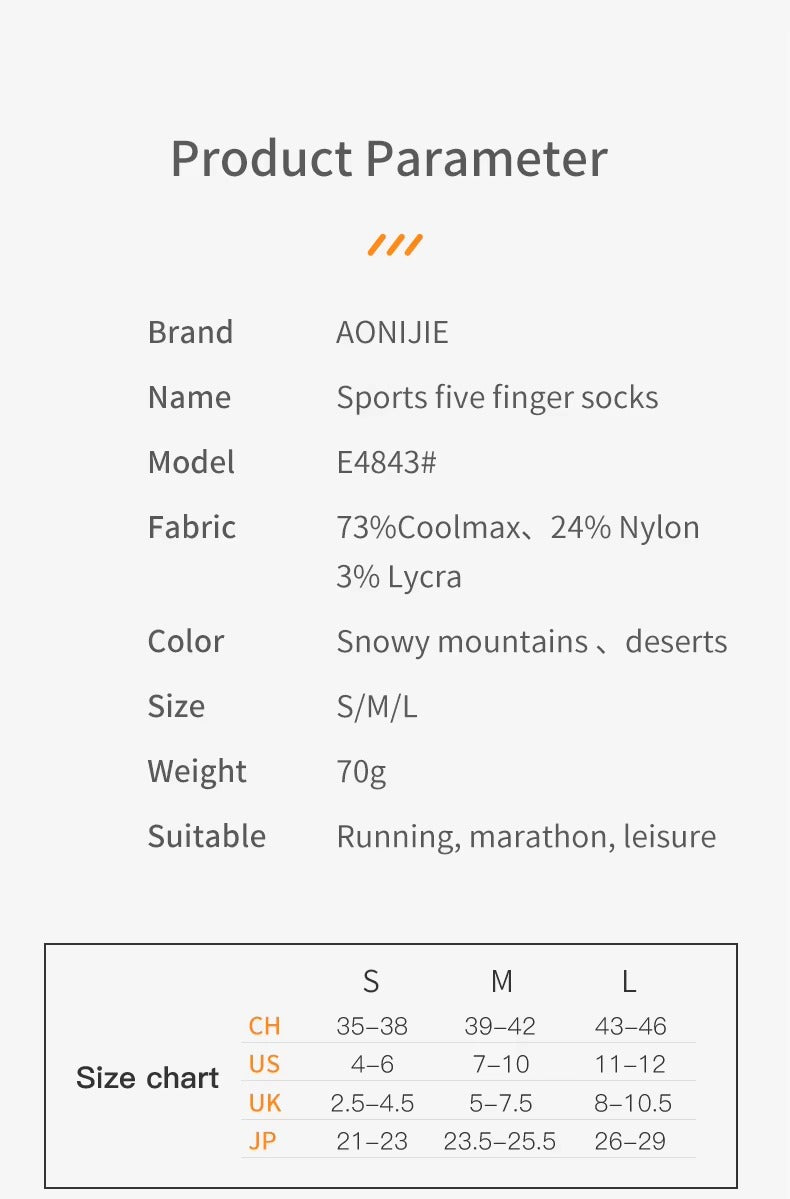The width and height of the screenshot is (790, 1199).
Task: Click the 73%Coolmax fabric text
Action: point(428,527)
